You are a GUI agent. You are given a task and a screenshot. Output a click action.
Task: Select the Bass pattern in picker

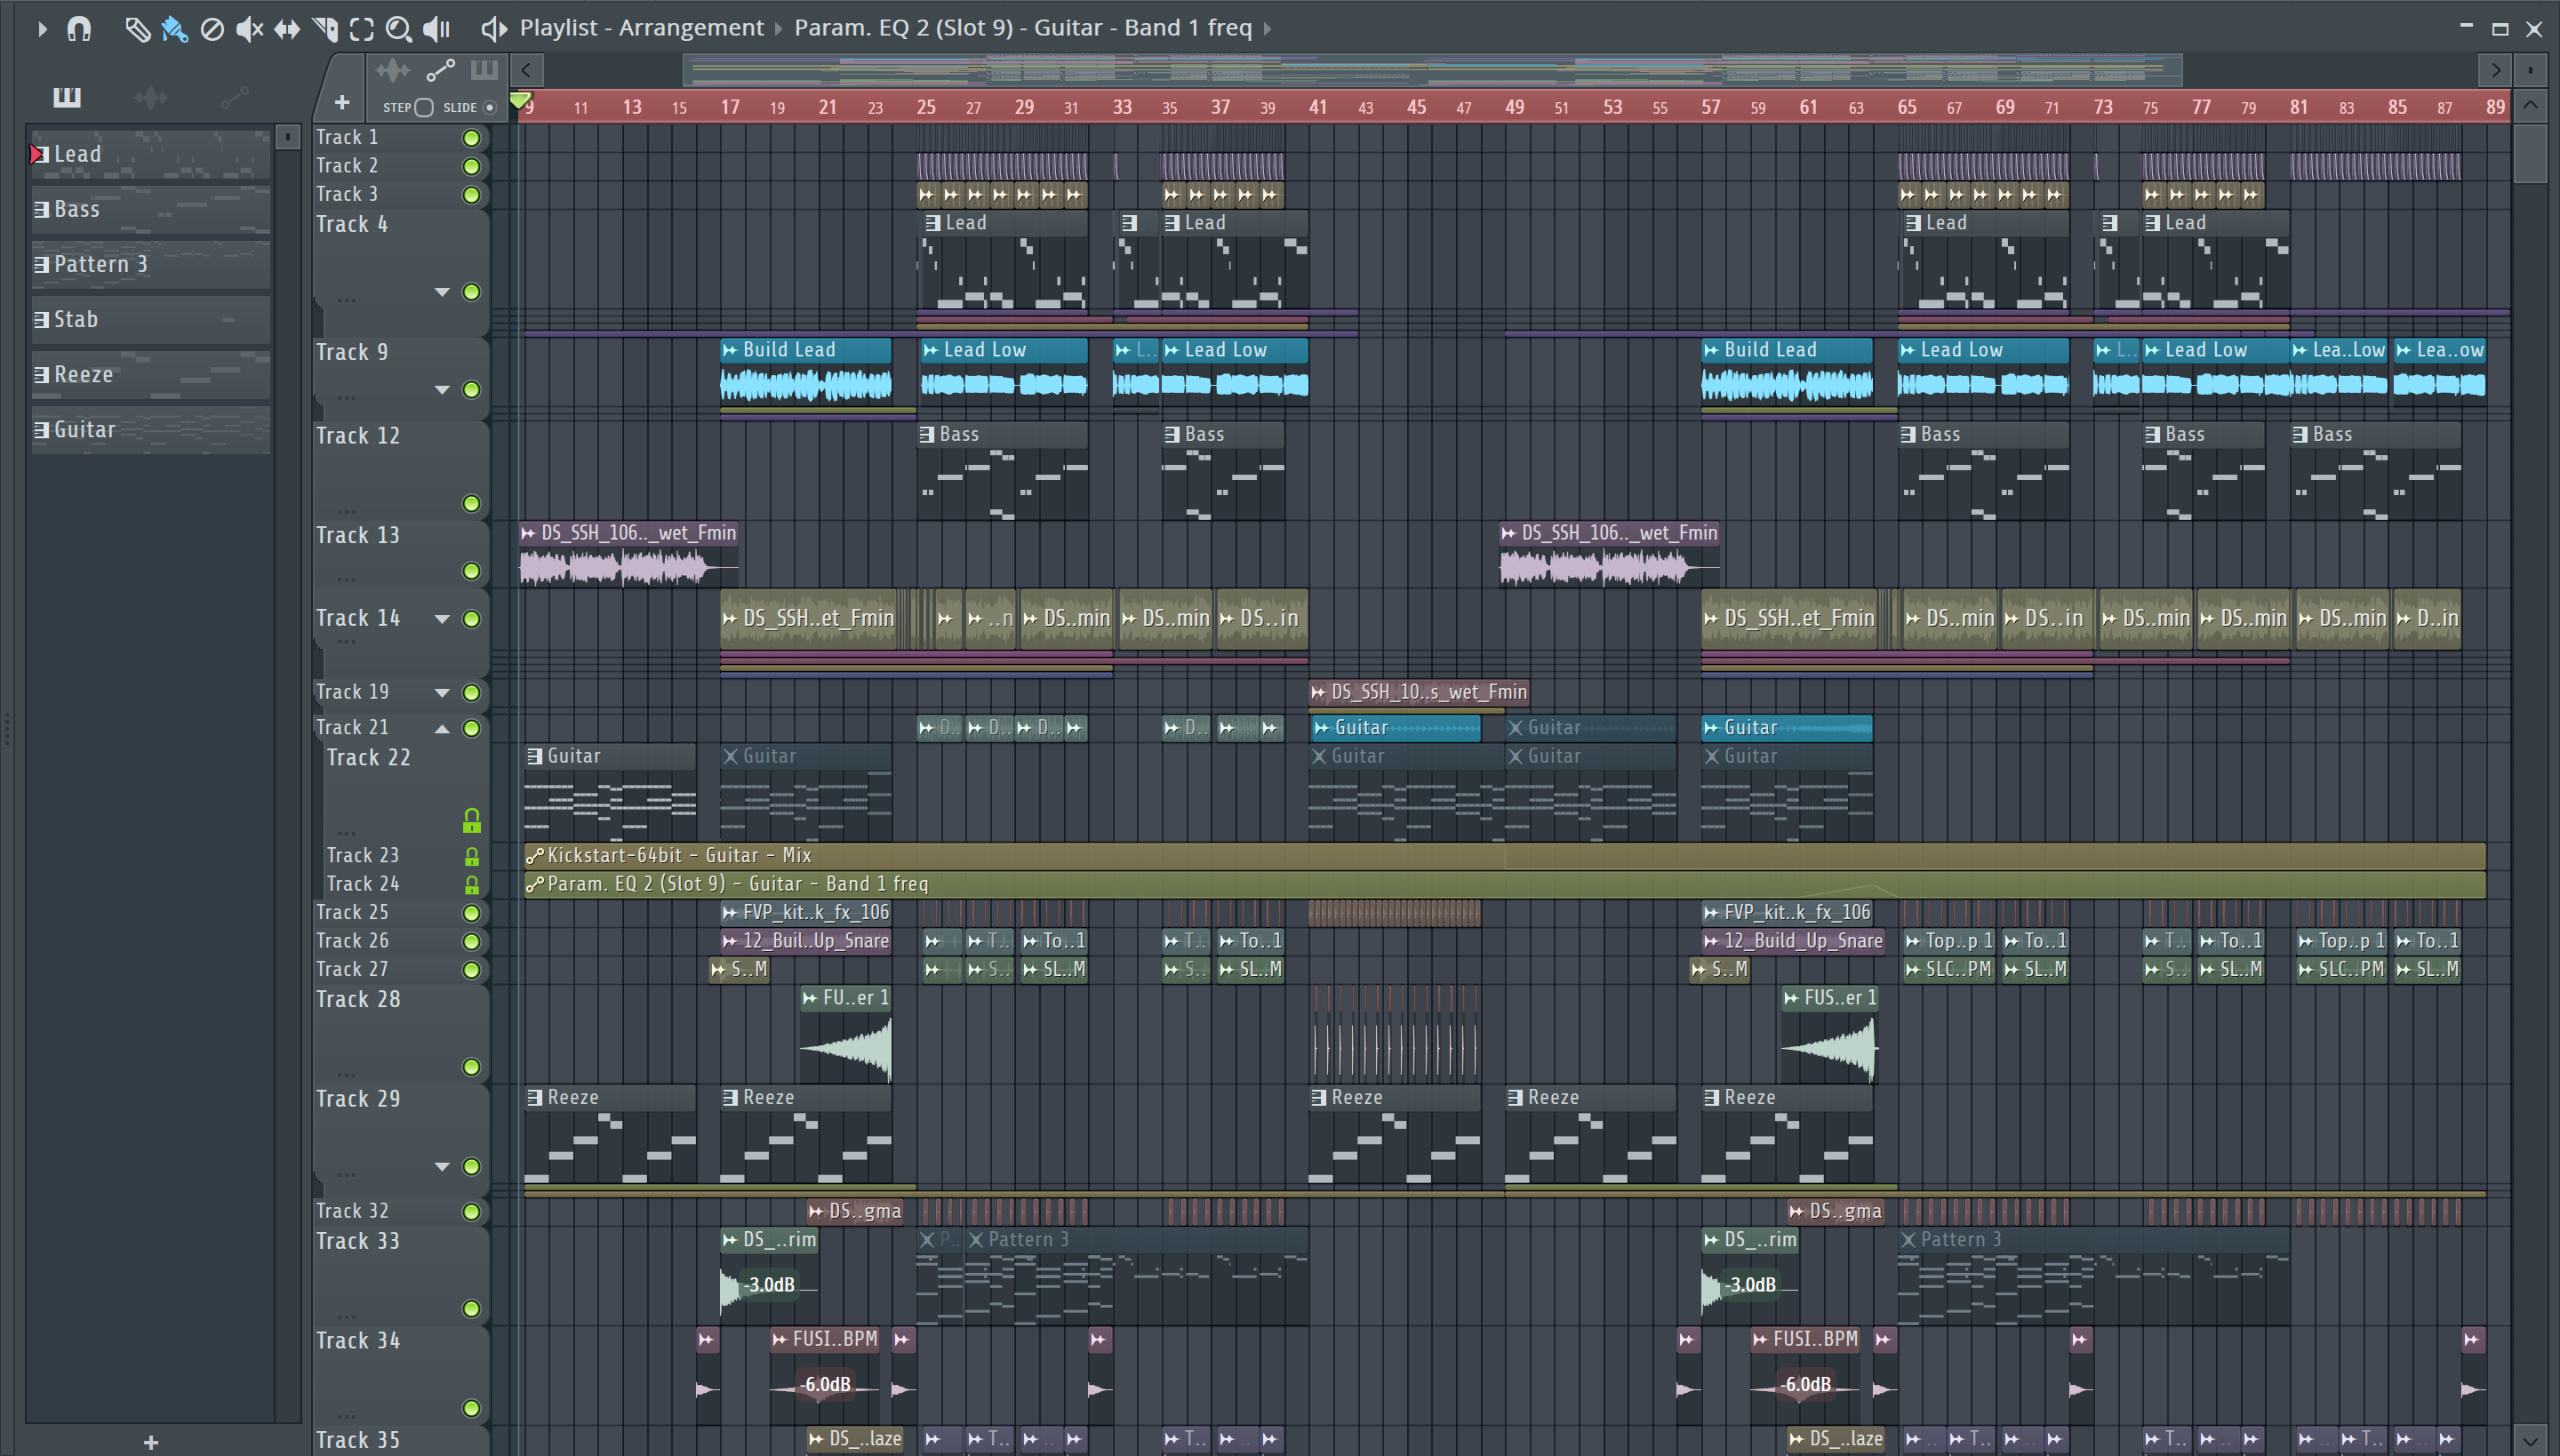(x=151, y=209)
